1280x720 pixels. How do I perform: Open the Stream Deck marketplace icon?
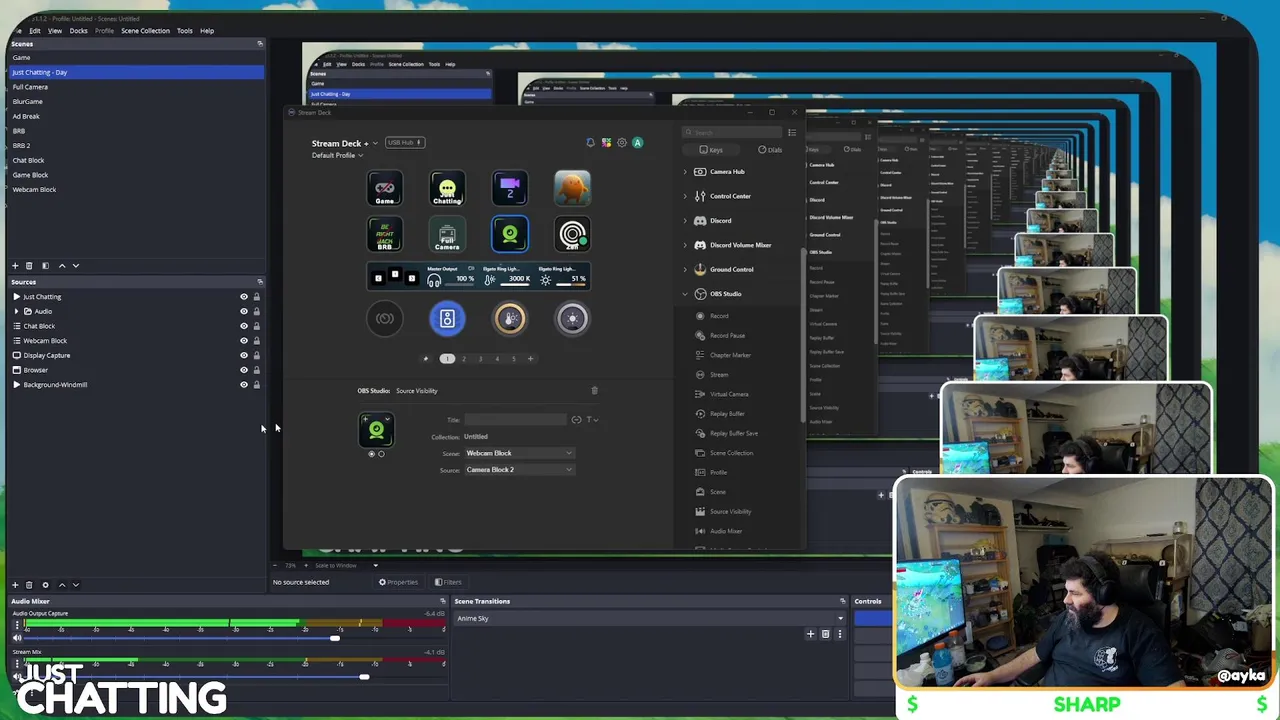tap(606, 143)
